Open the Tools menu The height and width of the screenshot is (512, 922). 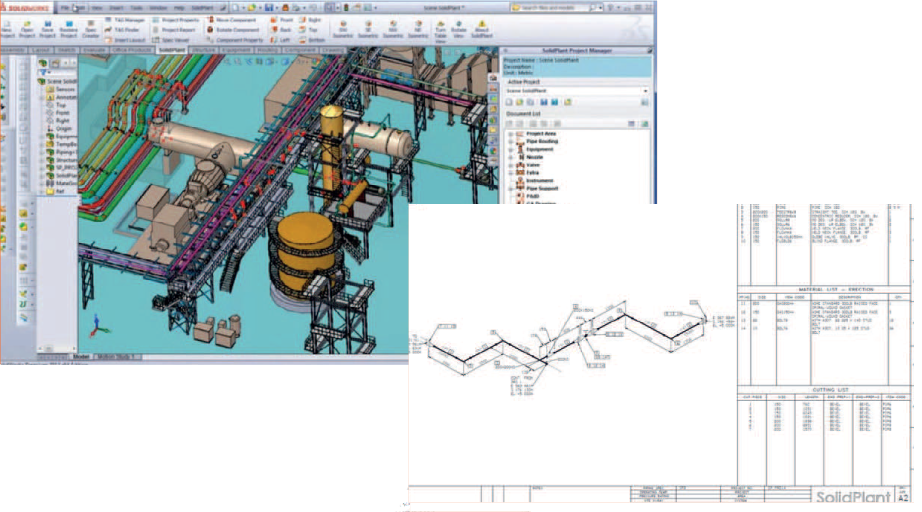pyautogui.click(x=137, y=6)
